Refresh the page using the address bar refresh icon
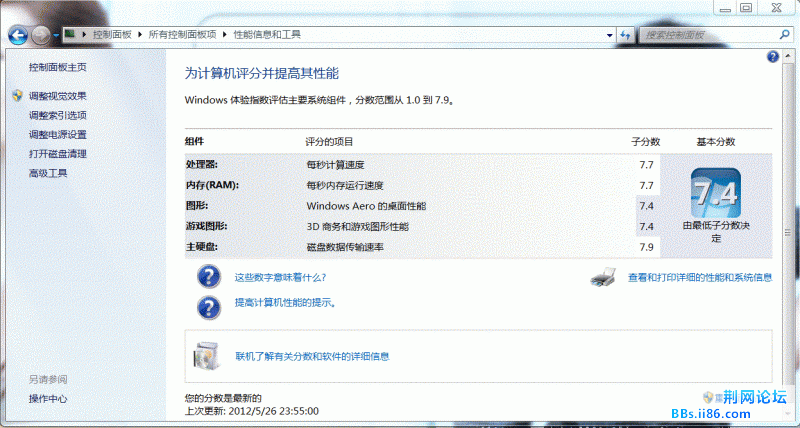Viewport: 800px width, 428px height. [626, 35]
